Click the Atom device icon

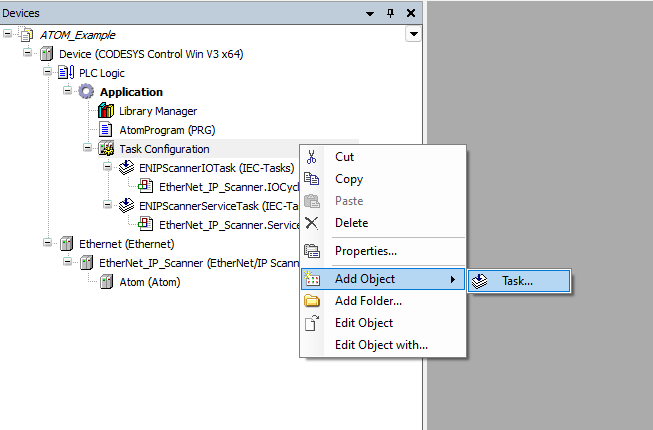[106, 282]
